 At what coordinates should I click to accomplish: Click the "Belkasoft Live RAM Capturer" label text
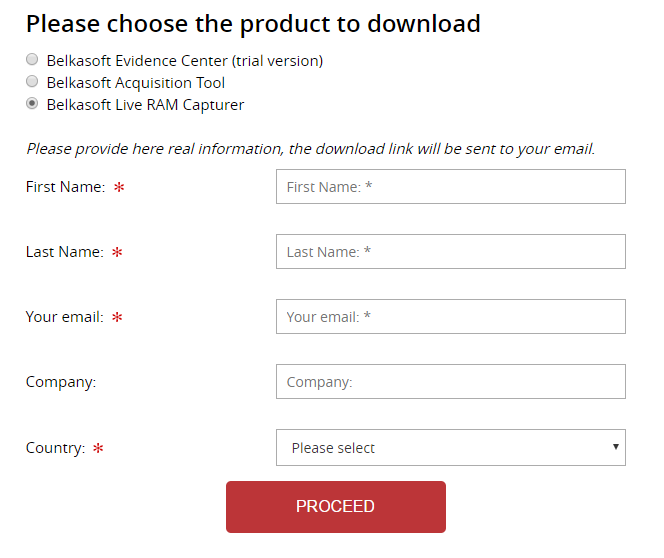pos(145,105)
